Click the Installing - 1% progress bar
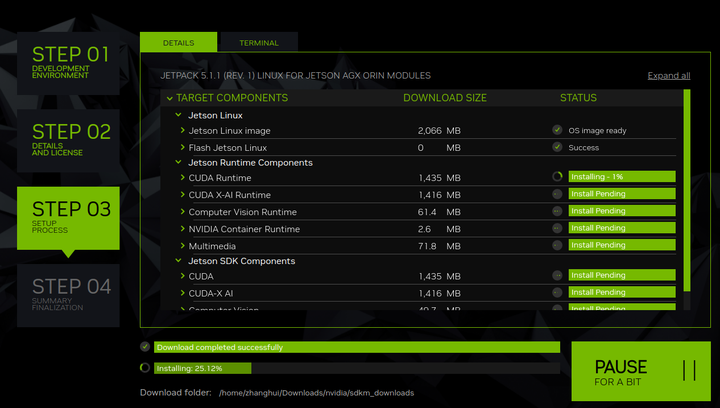This screenshot has height=408, width=720. (622, 177)
